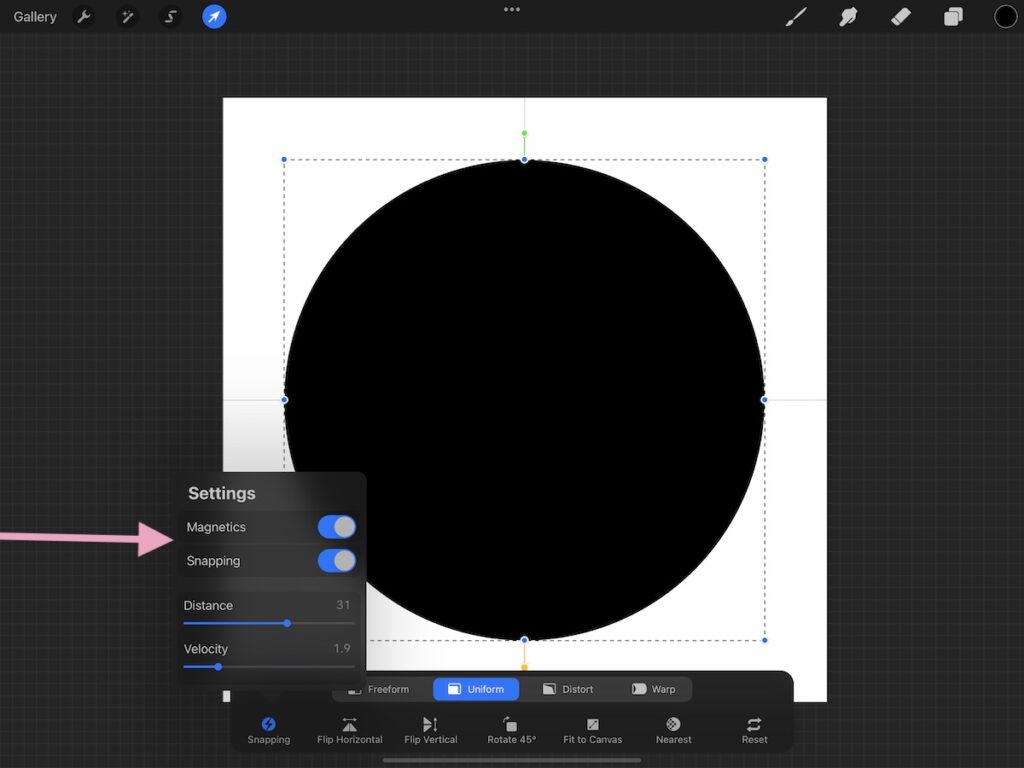Image resolution: width=1024 pixels, height=768 pixels.
Task: Toggle Snapping from the bottom toolbar
Action: point(268,727)
